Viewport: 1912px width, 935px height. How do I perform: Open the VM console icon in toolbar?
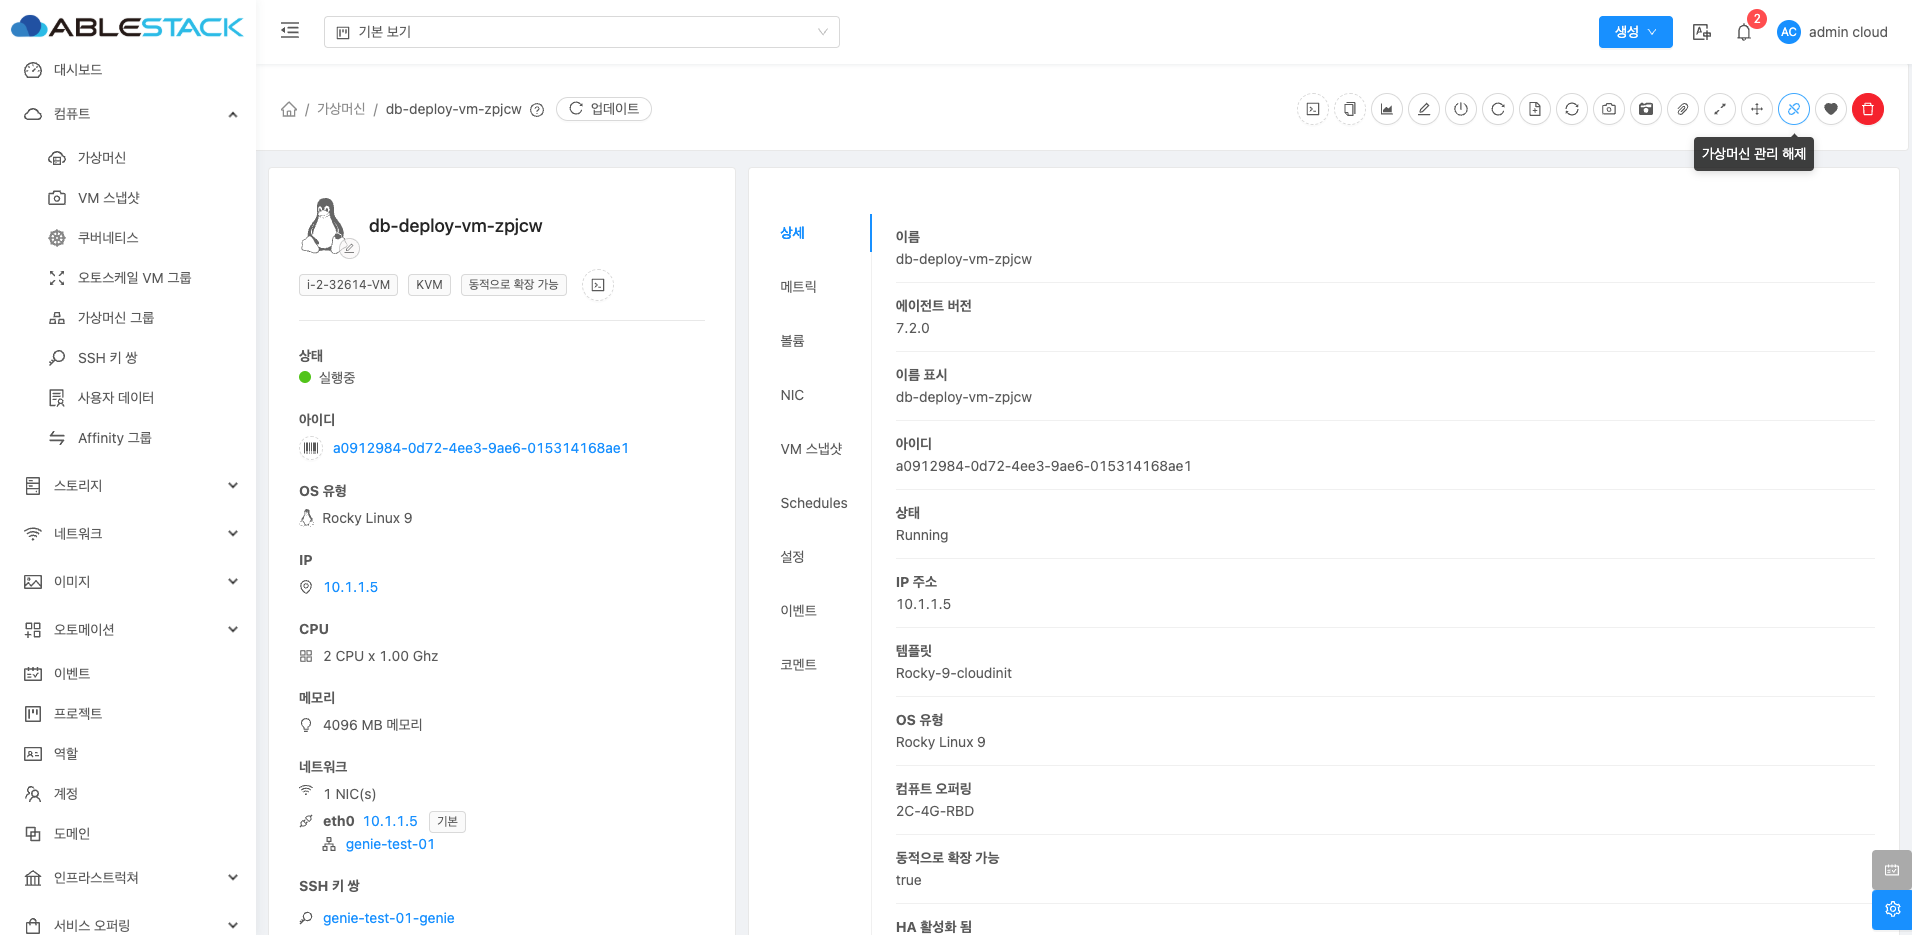click(x=1312, y=109)
